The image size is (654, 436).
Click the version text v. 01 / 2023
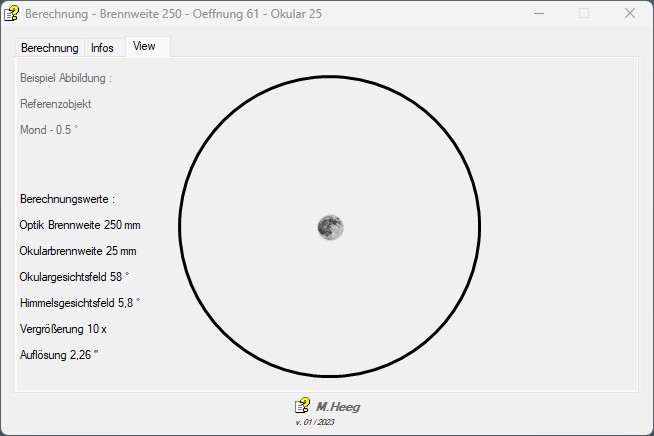(315, 422)
